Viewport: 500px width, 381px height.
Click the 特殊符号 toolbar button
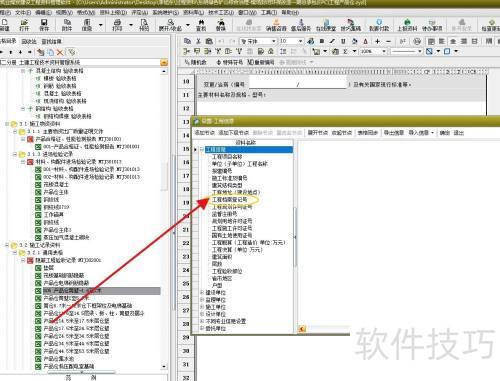pyautogui.click(x=229, y=62)
